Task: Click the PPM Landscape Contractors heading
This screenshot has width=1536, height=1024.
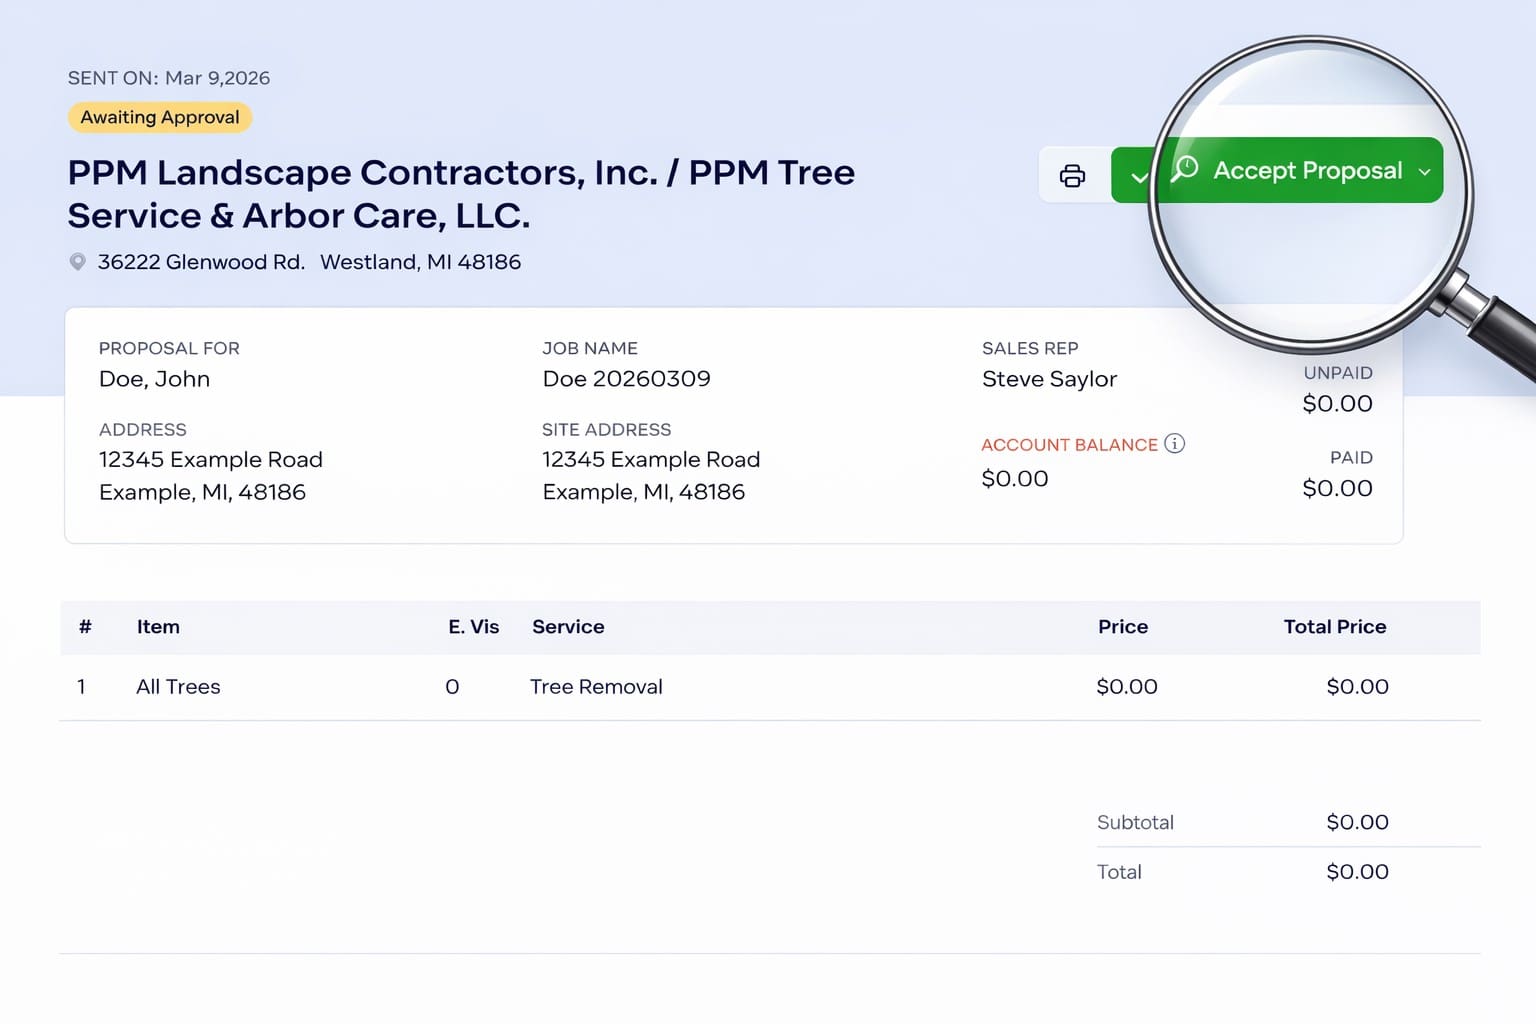Action: pyautogui.click(x=460, y=193)
